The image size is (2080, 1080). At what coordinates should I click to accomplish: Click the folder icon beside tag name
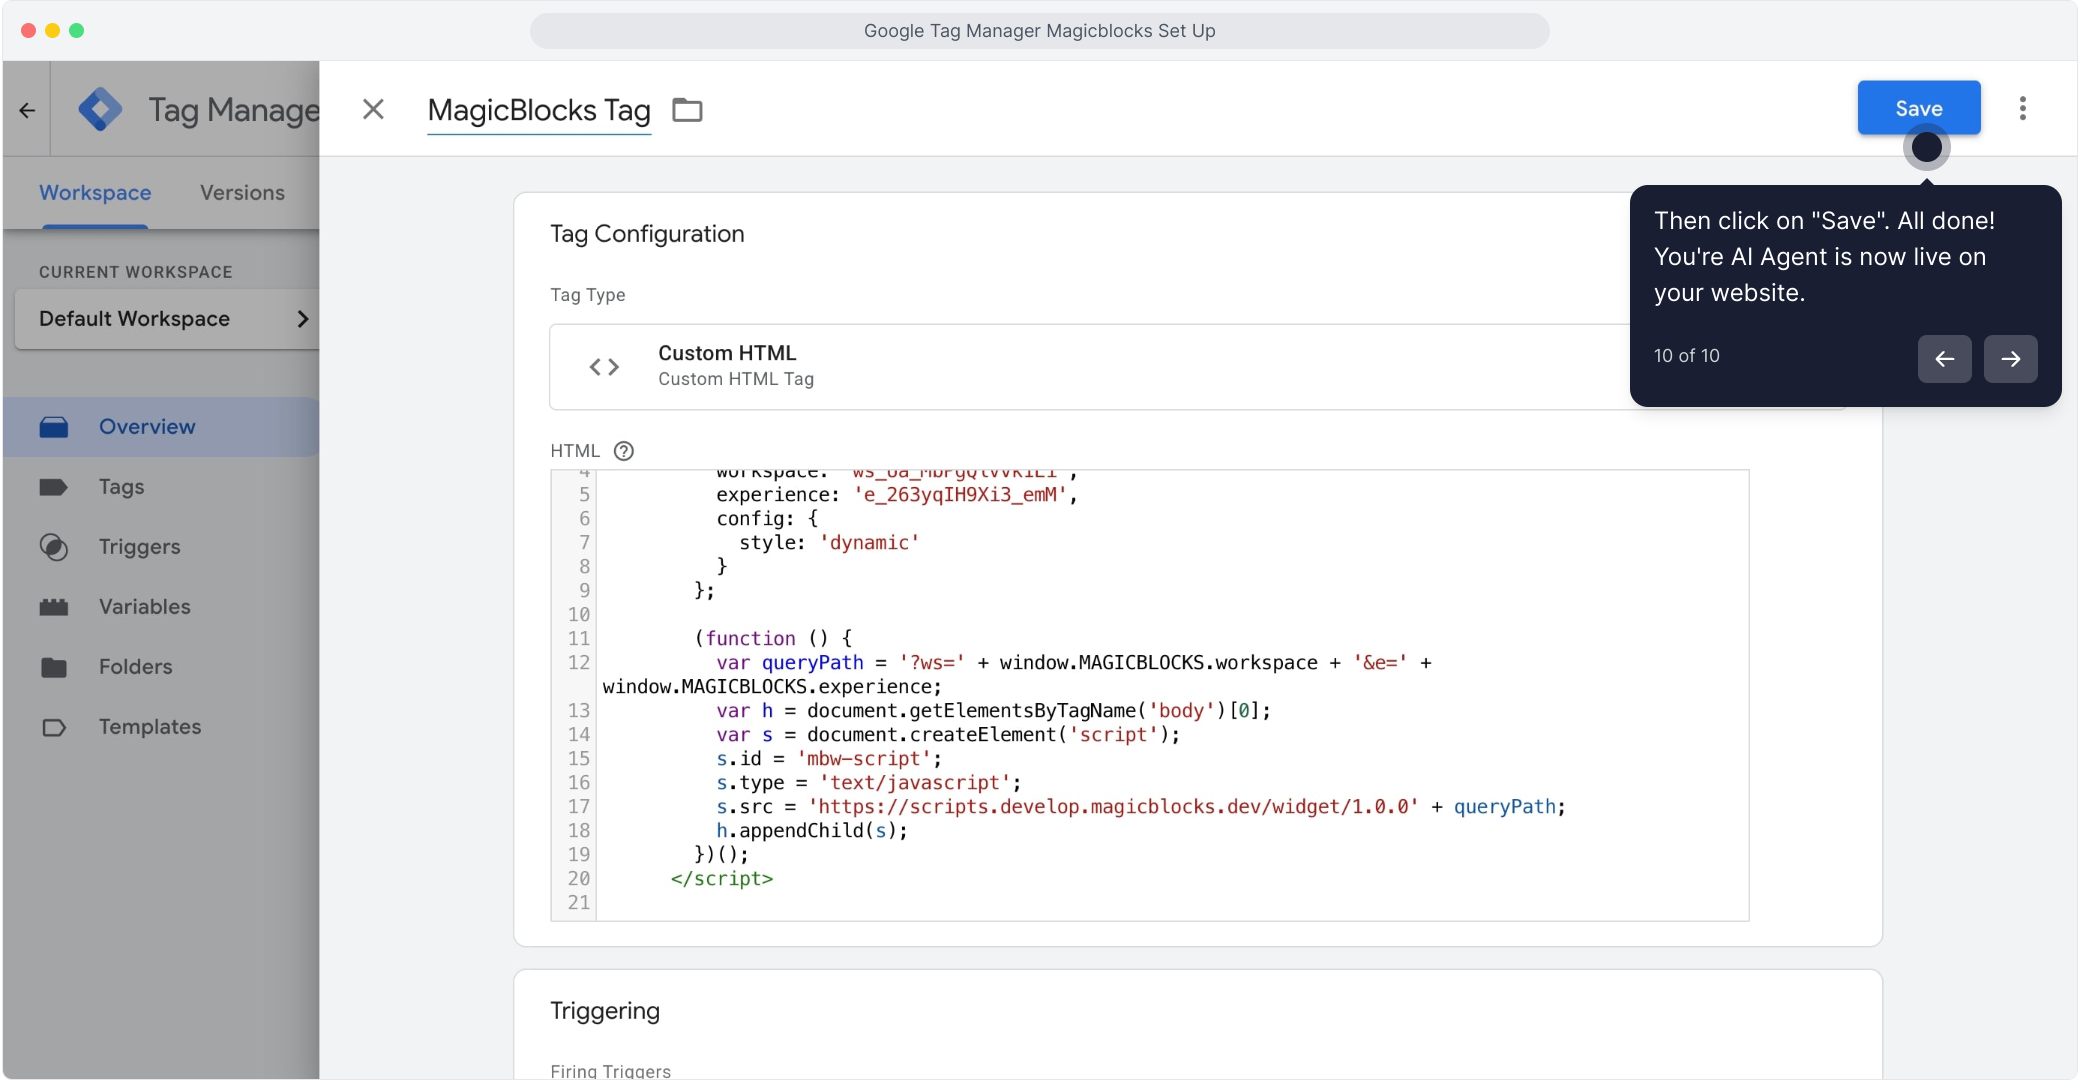coord(687,110)
